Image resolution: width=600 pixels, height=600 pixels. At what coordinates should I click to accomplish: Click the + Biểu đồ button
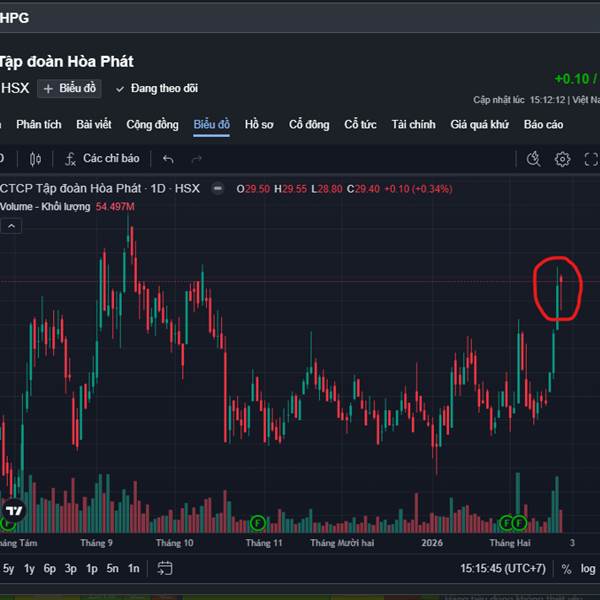pos(69,88)
